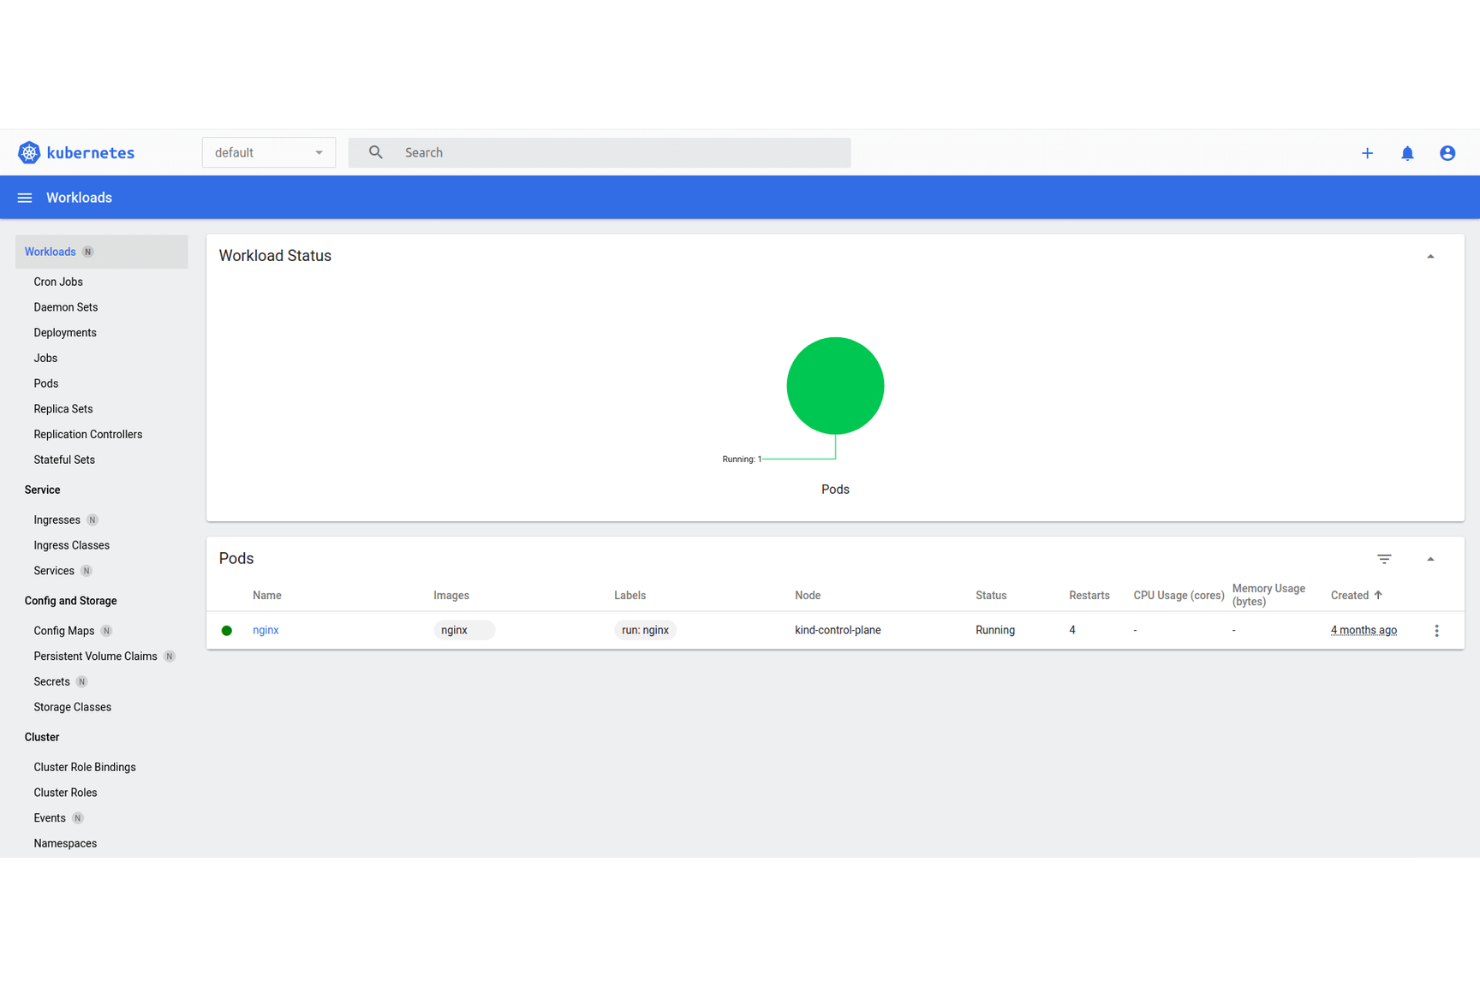The image size is (1480, 987).
Task: Collapse the Pods panel
Action: coord(1430,558)
